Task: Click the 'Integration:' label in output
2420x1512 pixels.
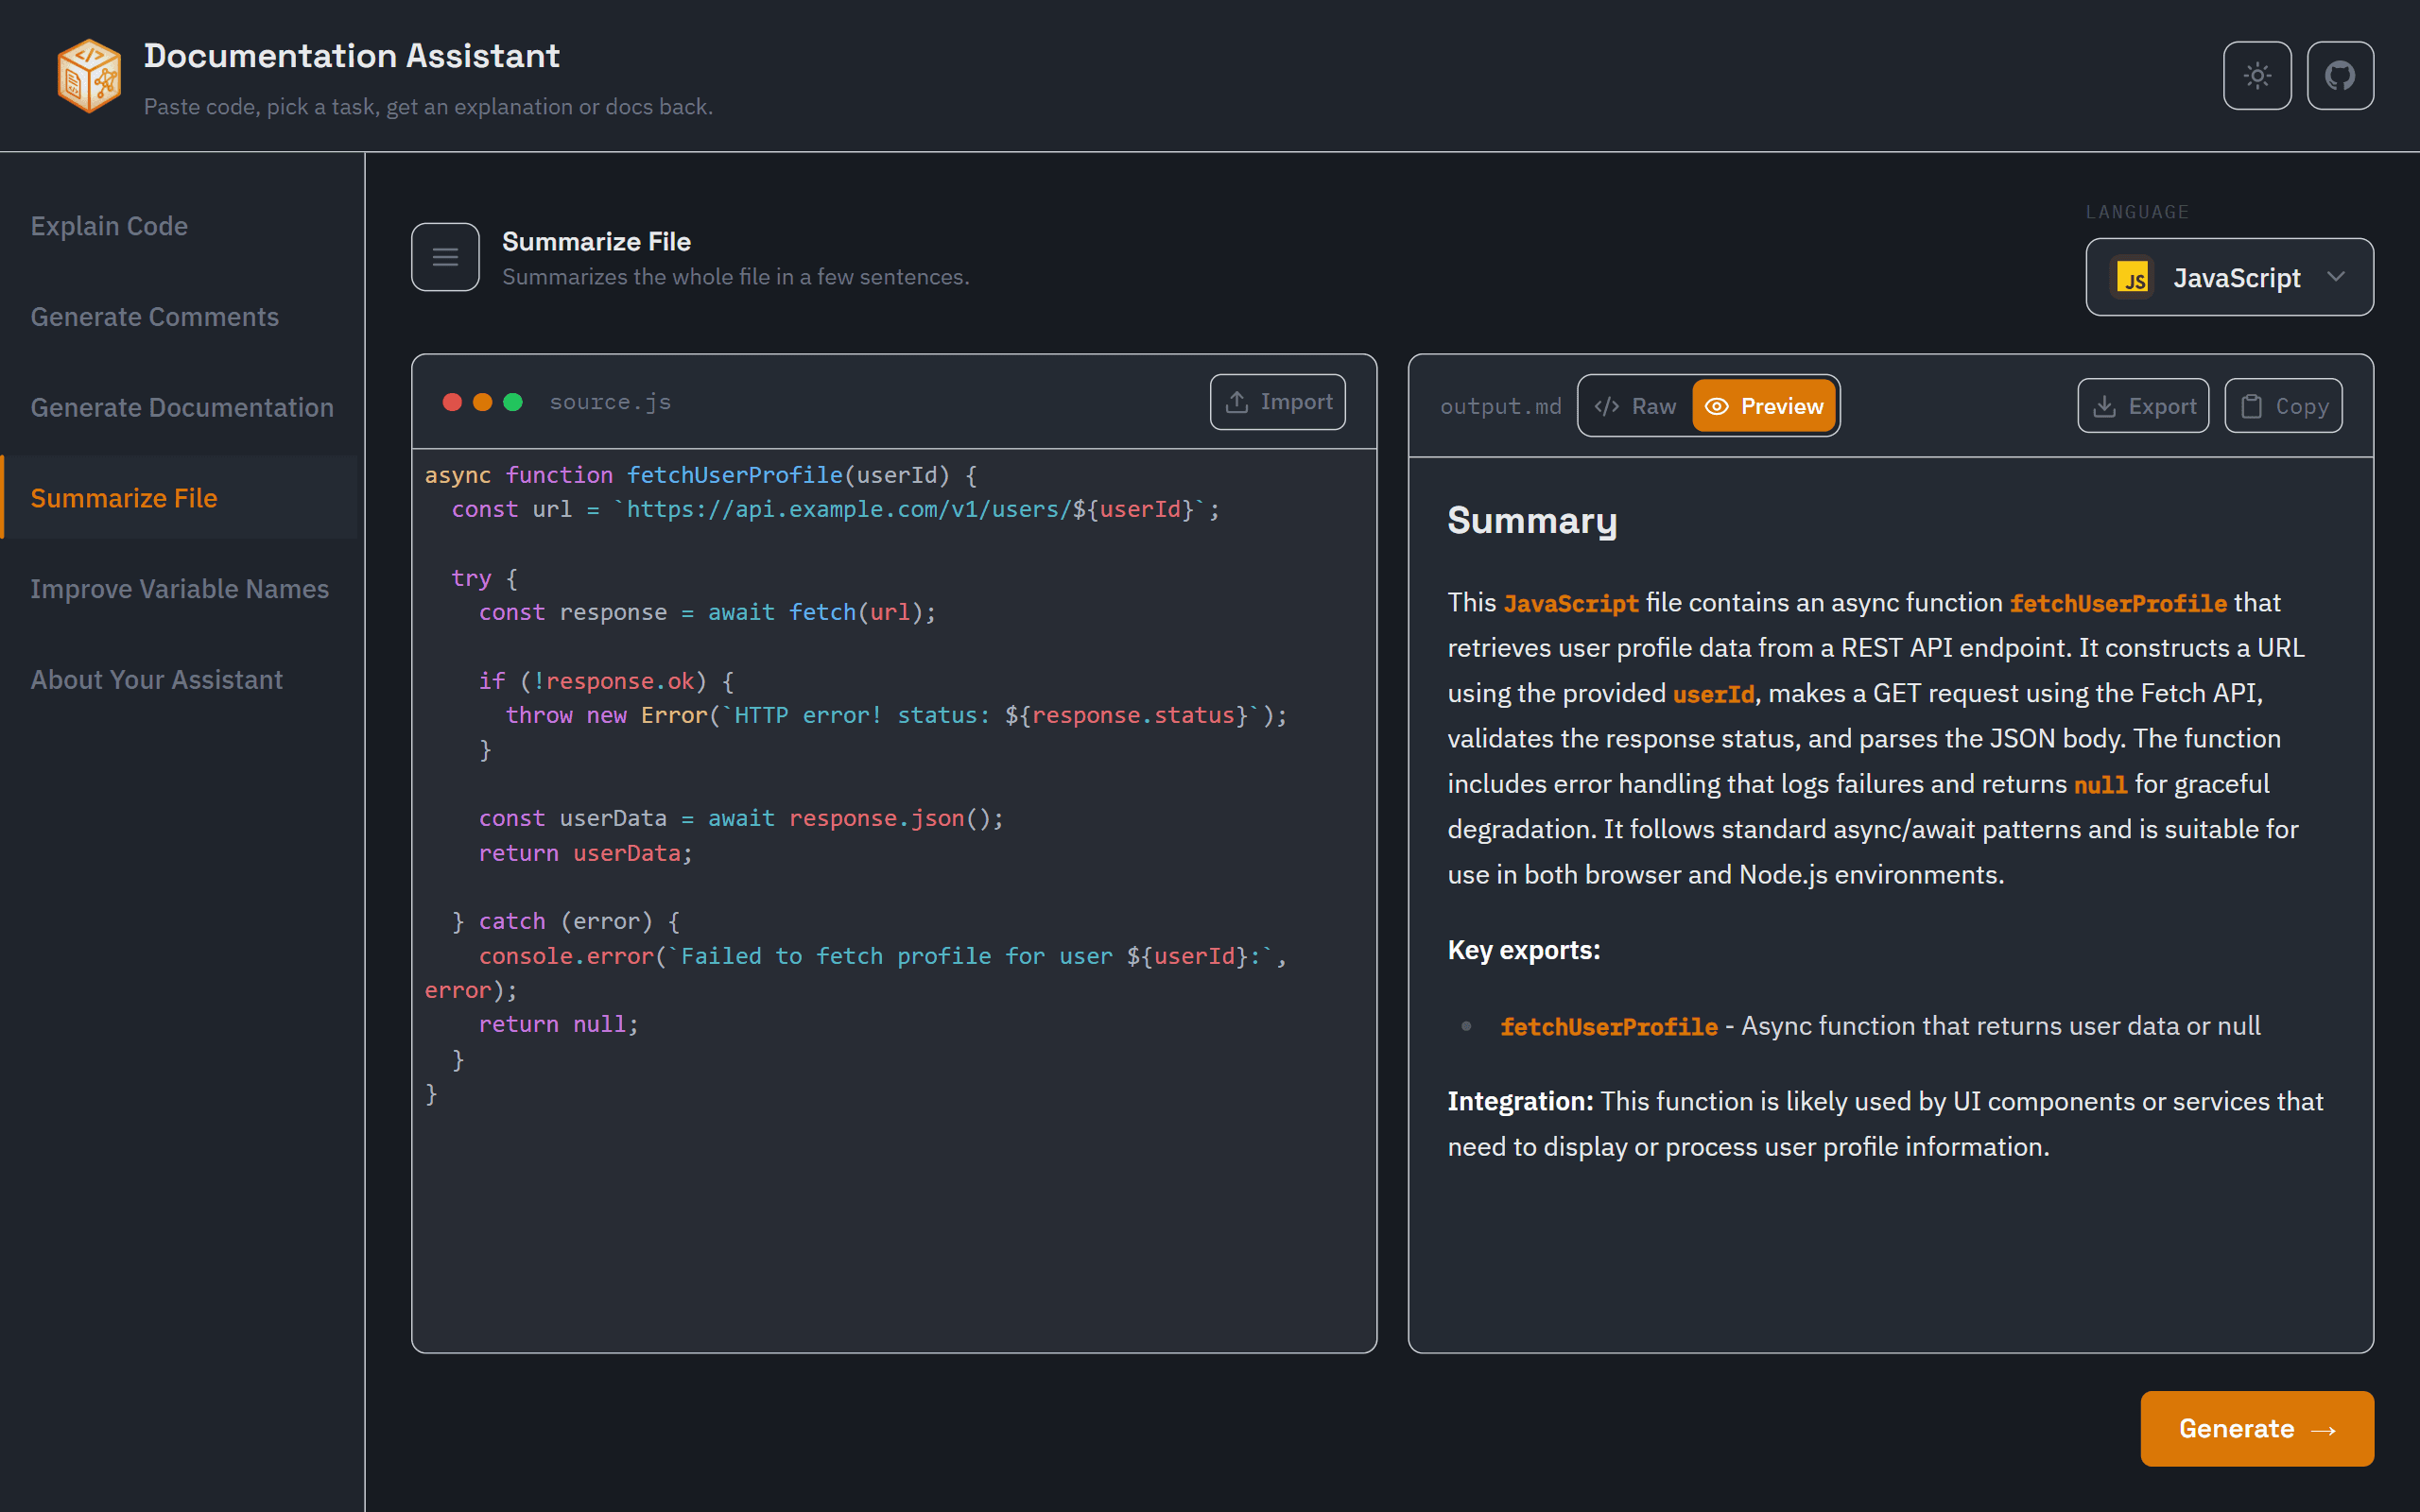Action: (1520, 1101)
